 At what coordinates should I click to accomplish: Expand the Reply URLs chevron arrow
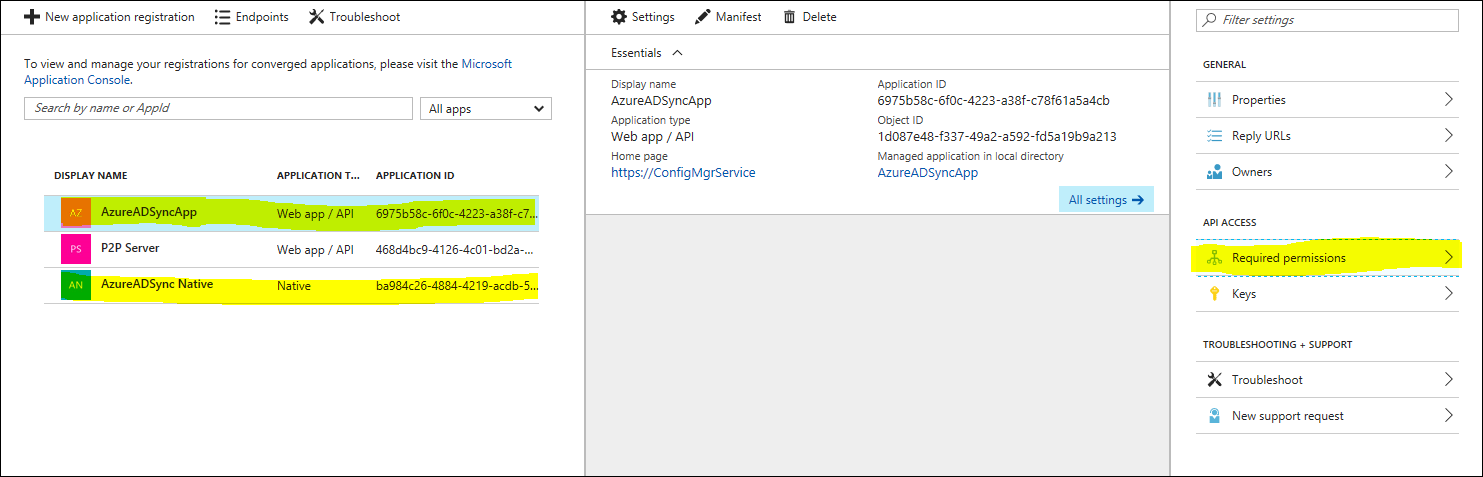[x=1448, y=136]
